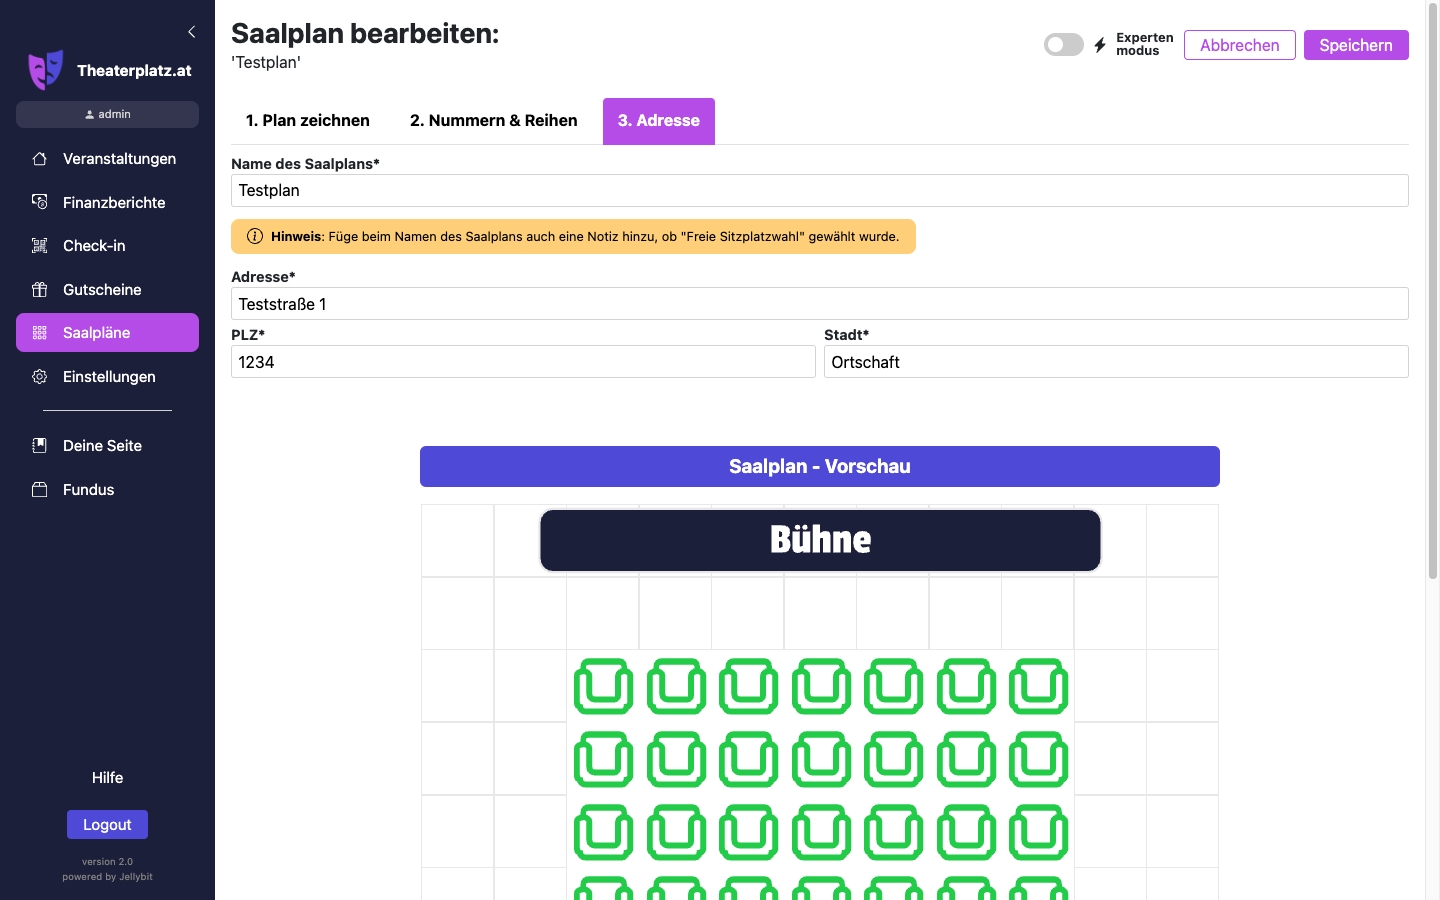Screen dimensions: 1440x900
Task: Cancel editing via the Abbrechen button
Action: (x=1239, y=44)
